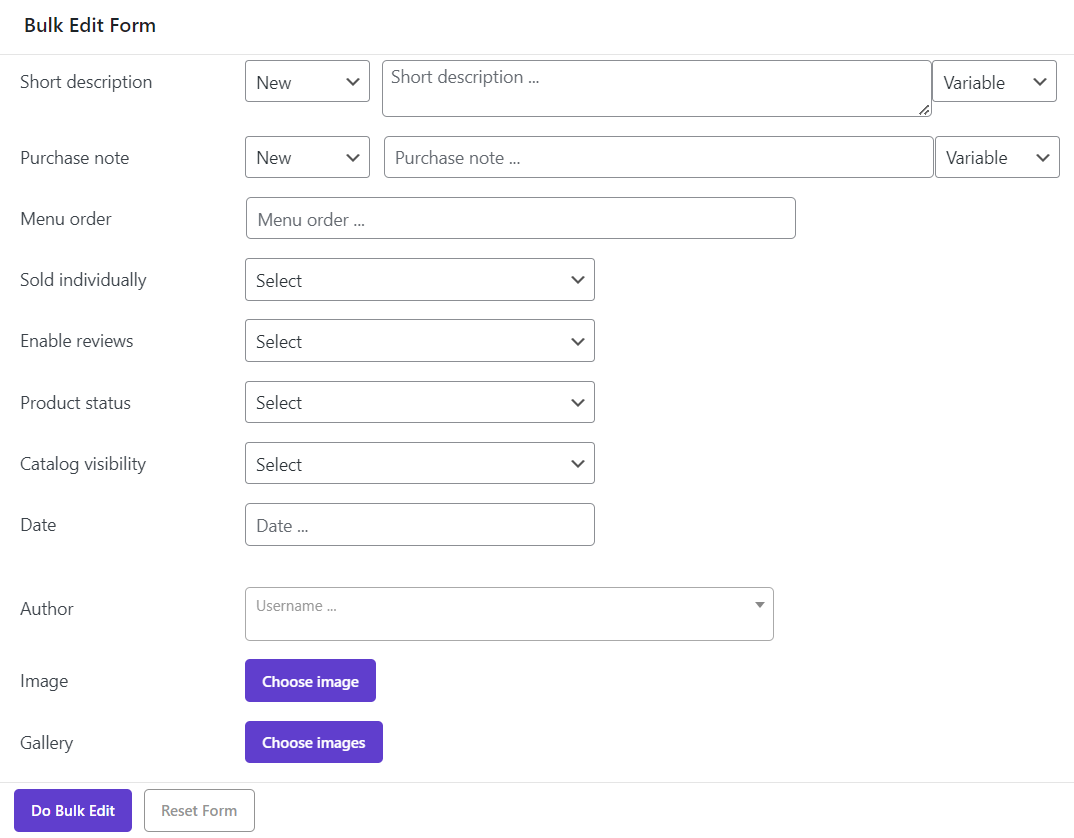Click the Author username search field
This screenshot has height=838, width=1074.
[495, 612]
